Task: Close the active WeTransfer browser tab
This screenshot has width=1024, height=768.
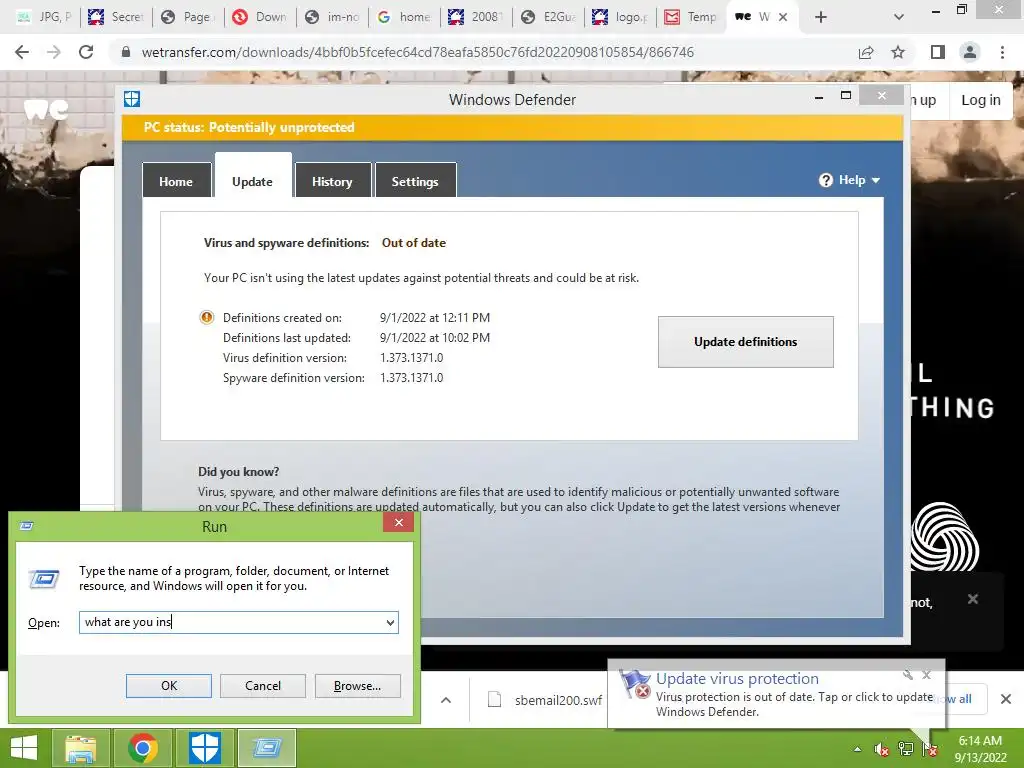Action: tap(783, 17)
